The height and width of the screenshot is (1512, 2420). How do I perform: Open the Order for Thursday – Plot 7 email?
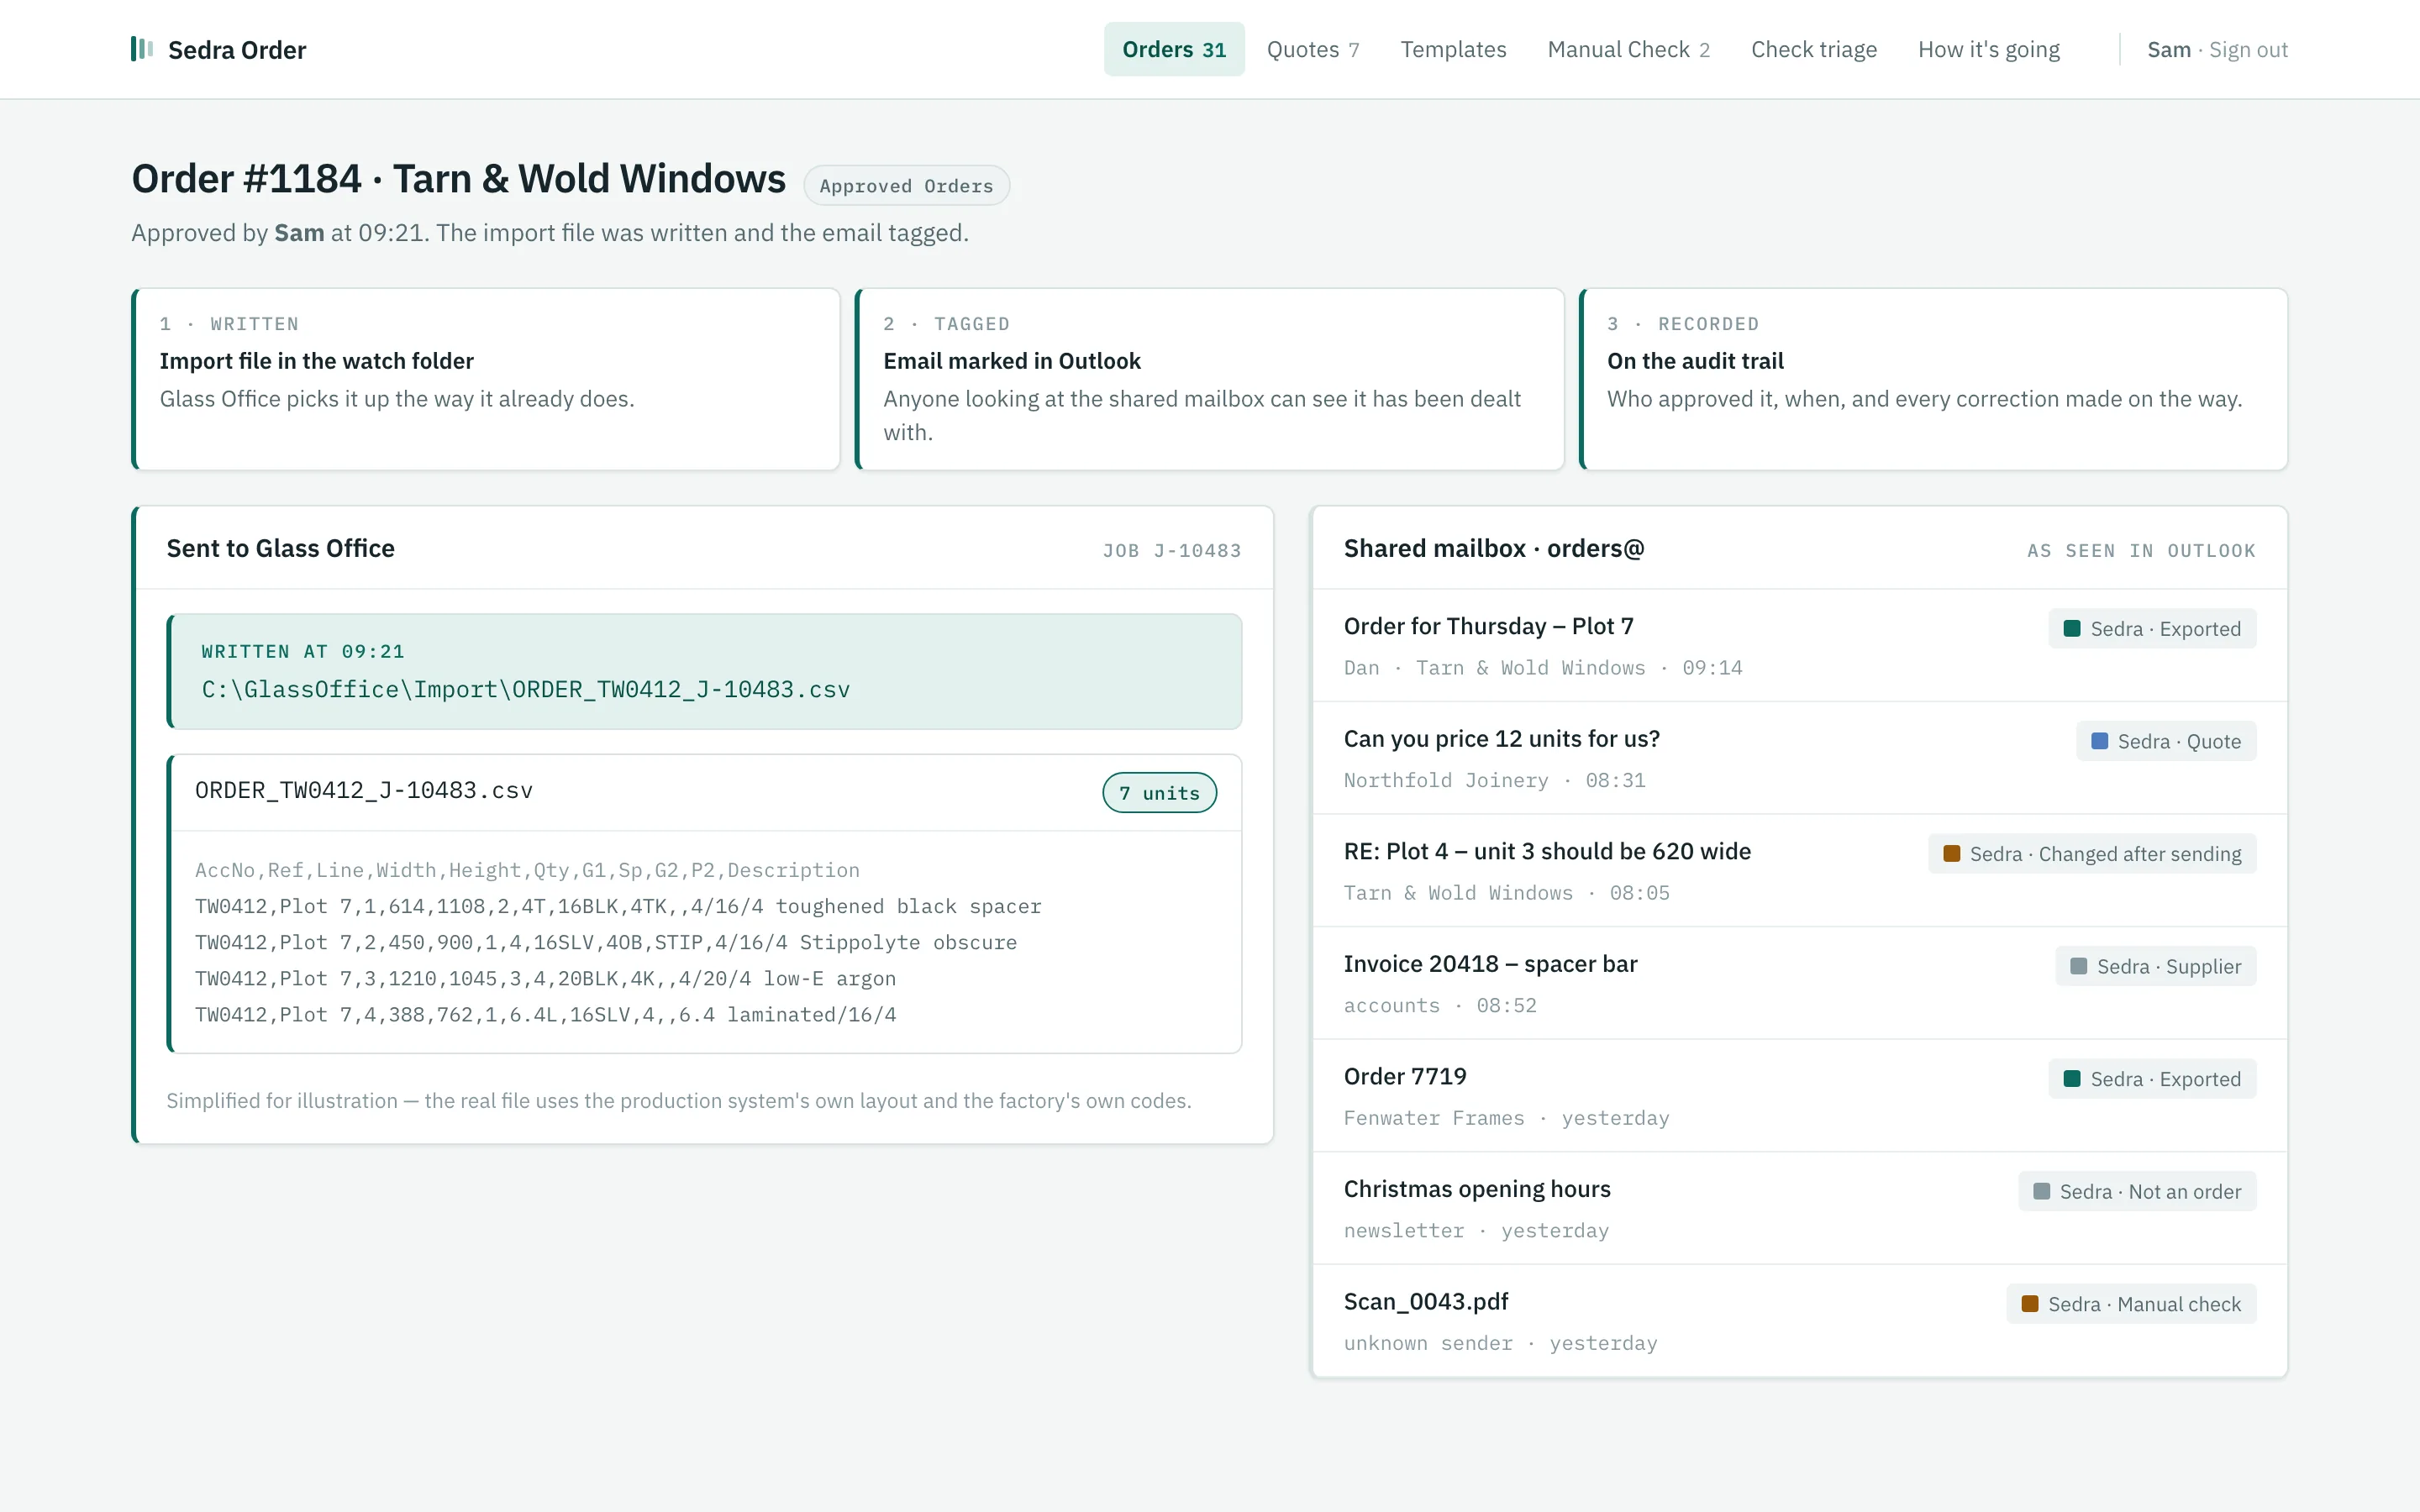click(x=1799, y=645)
